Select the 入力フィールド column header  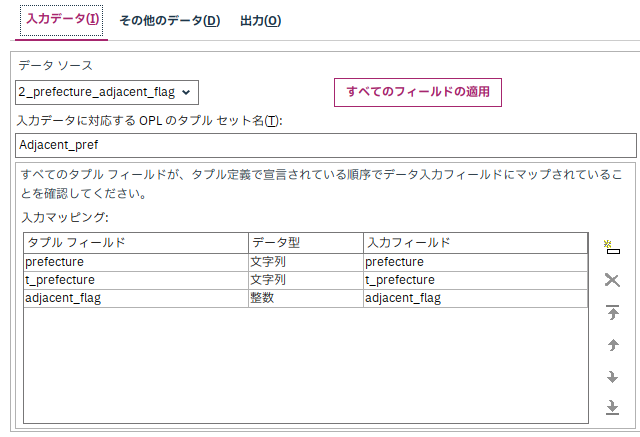(476, 243)
